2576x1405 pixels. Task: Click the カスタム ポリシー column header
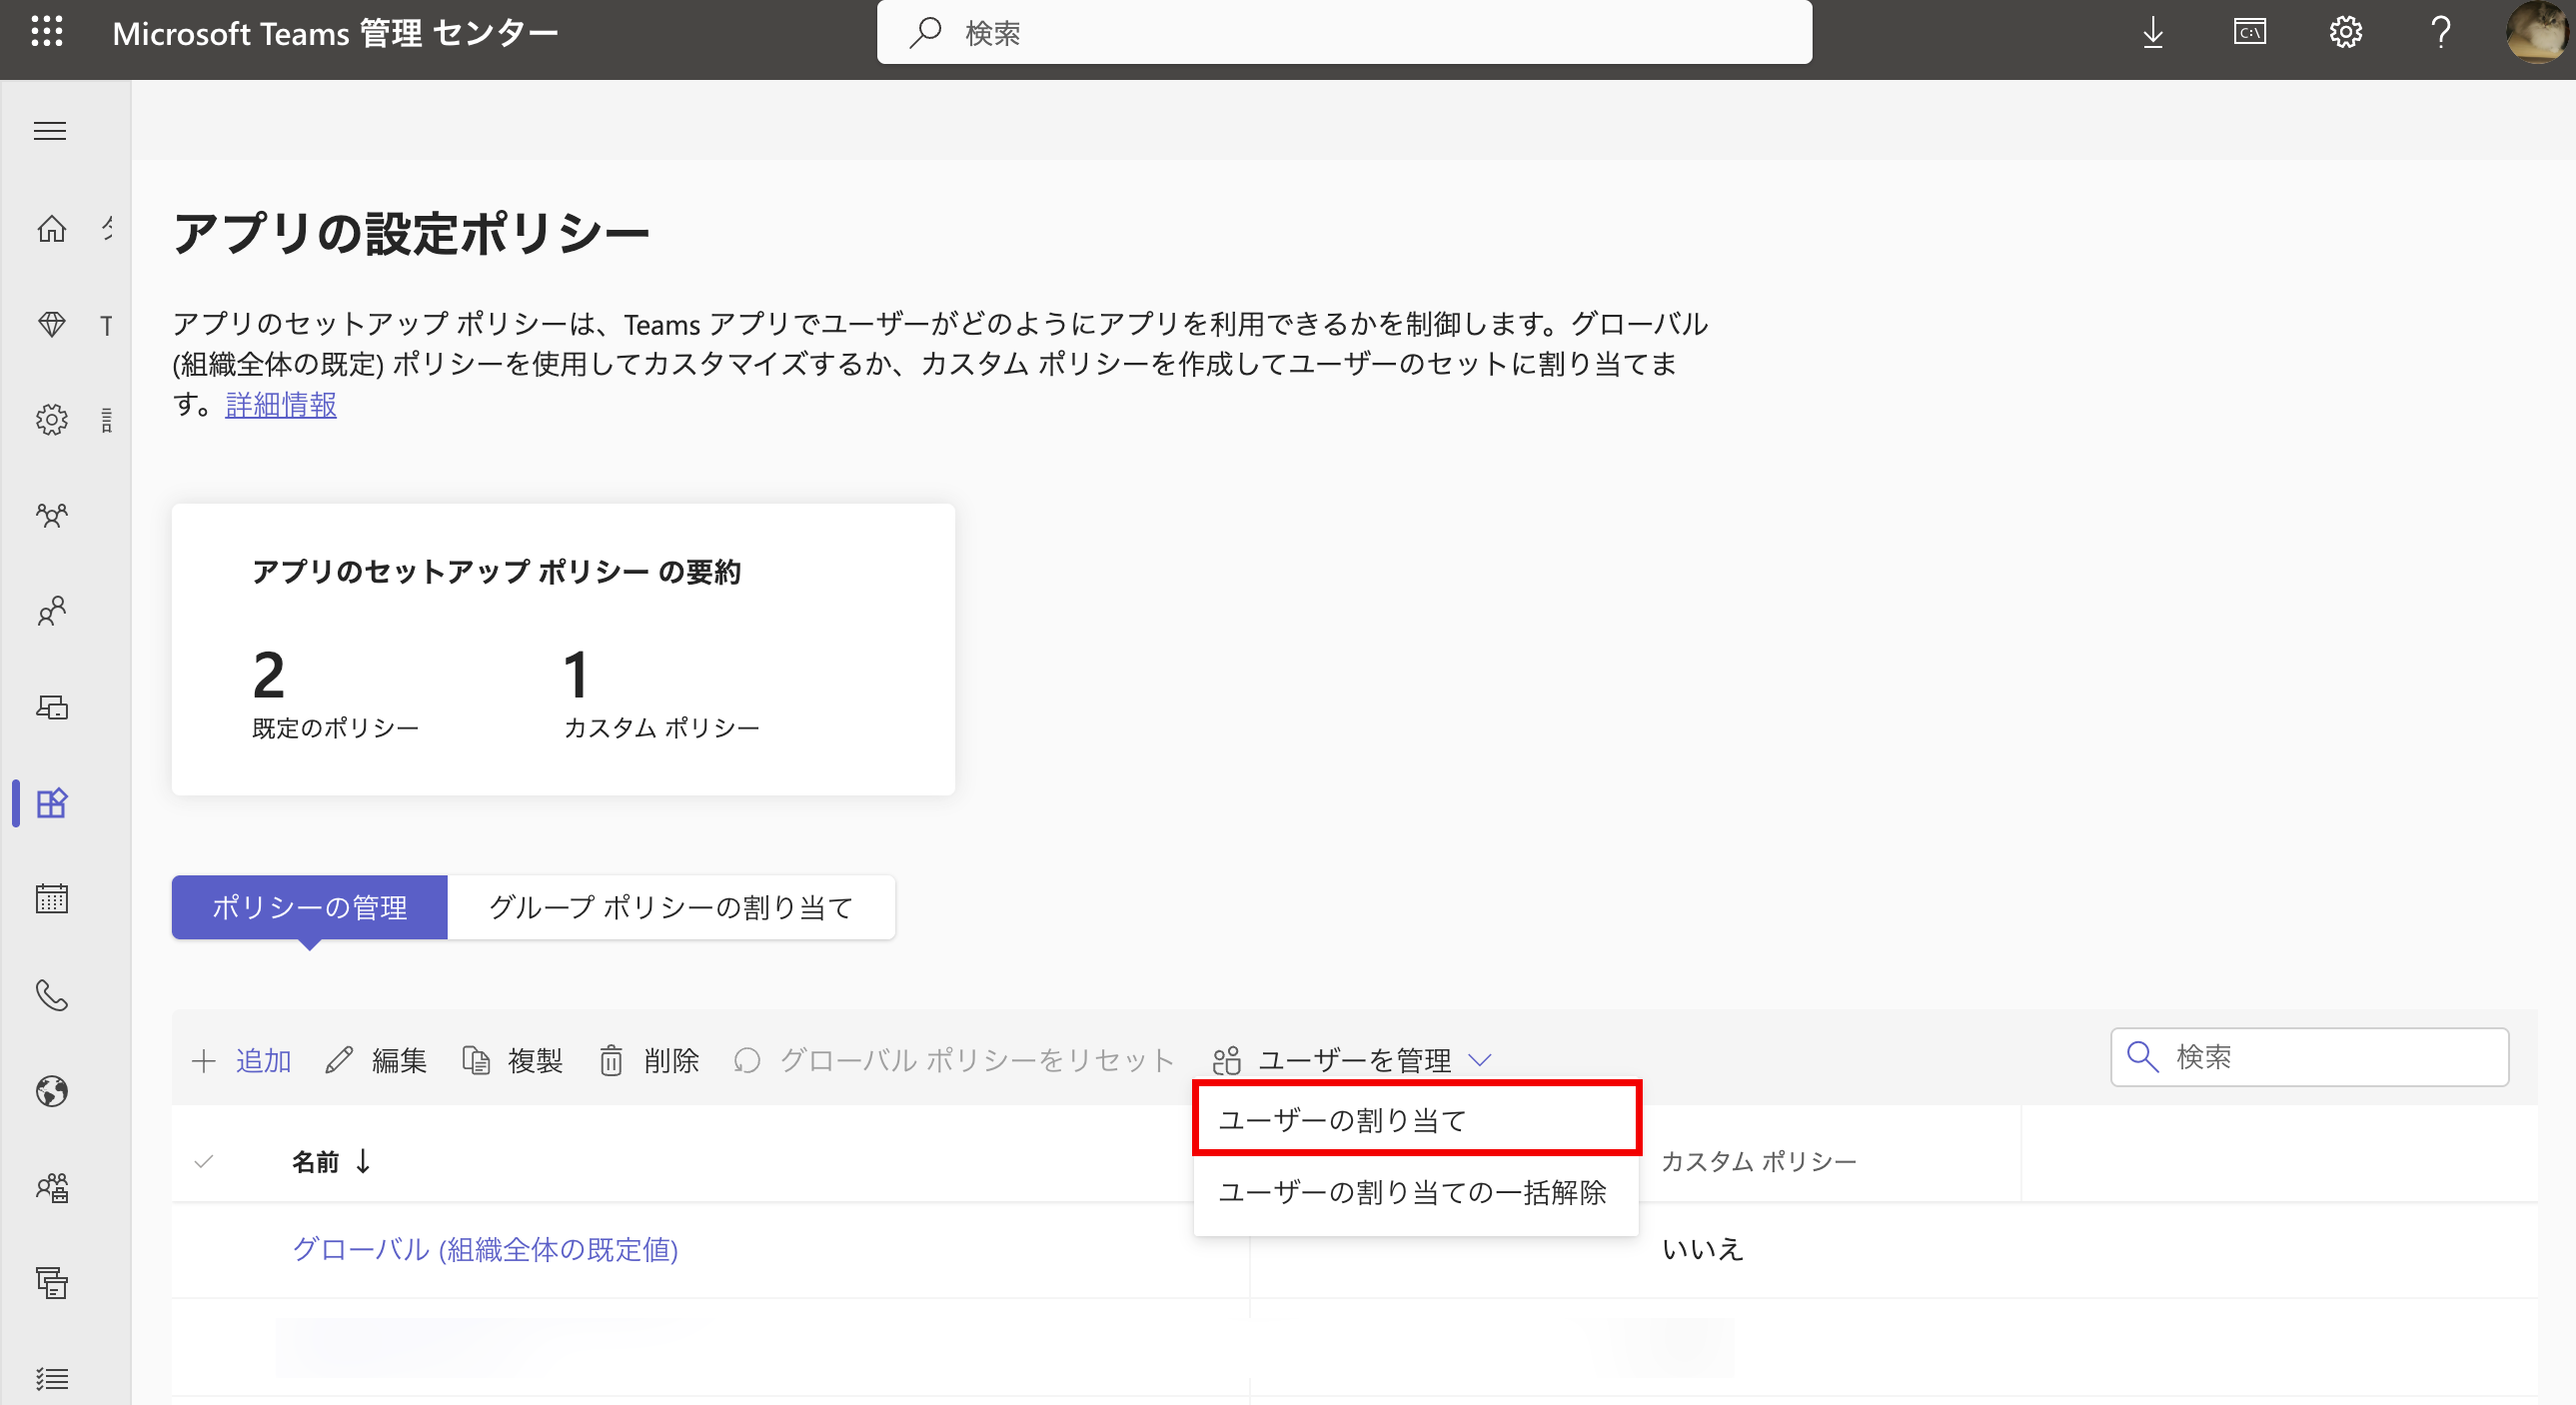(x=1758, y=1161)
